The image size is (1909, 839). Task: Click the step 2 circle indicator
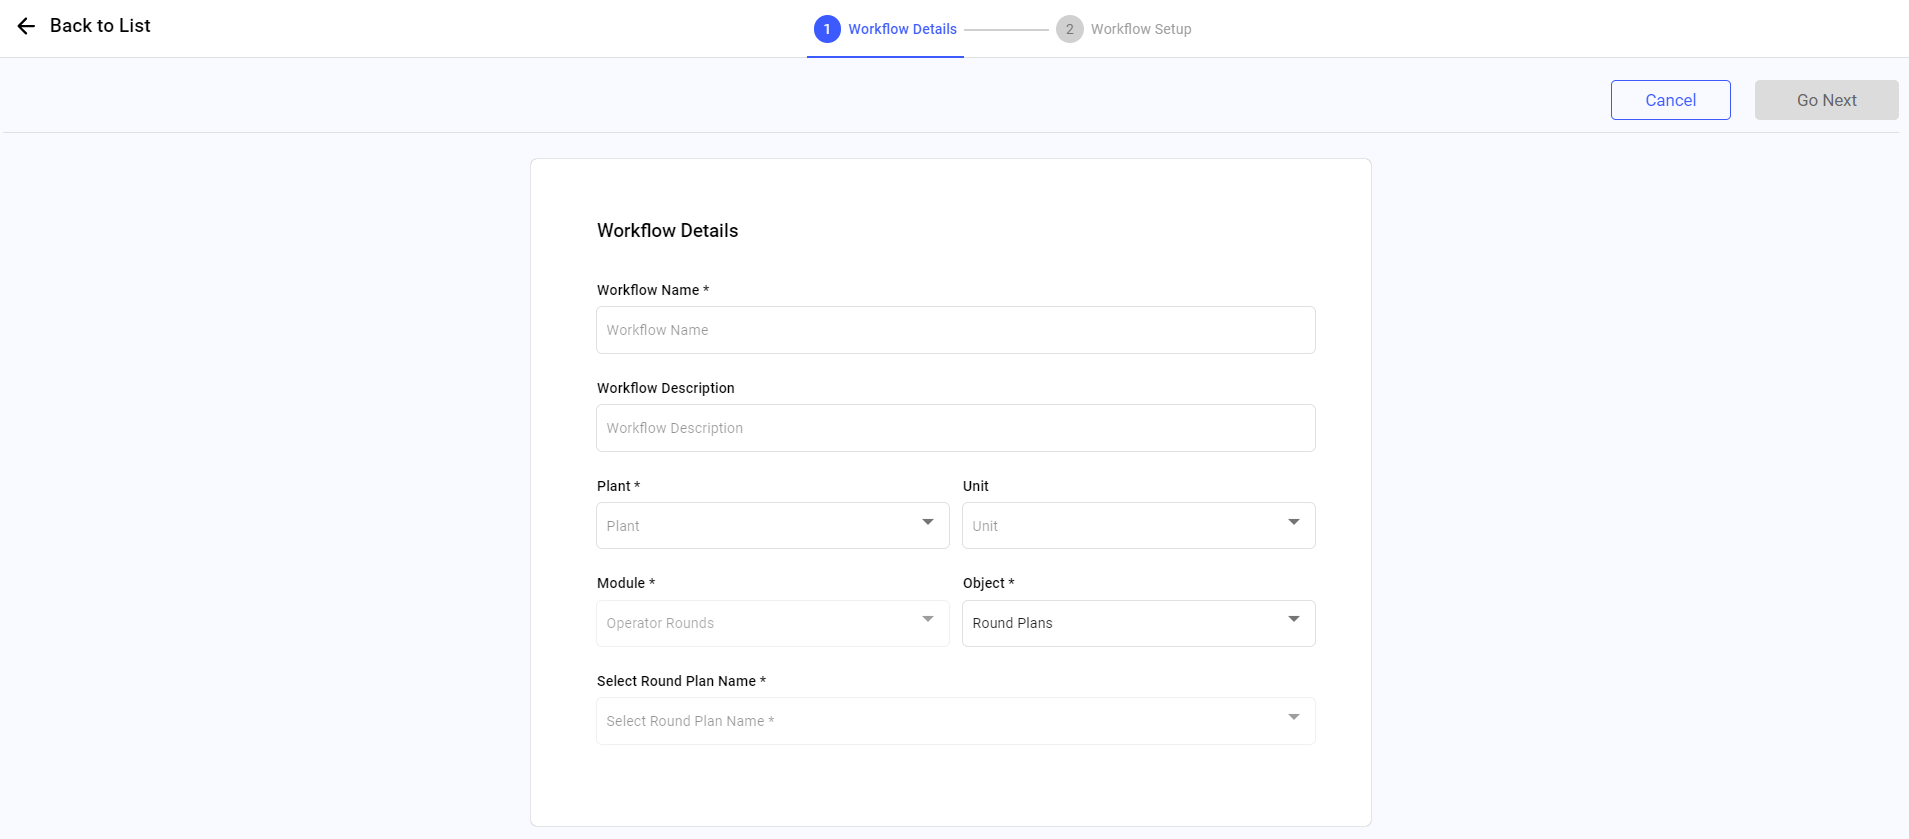tap(1069, 29)
